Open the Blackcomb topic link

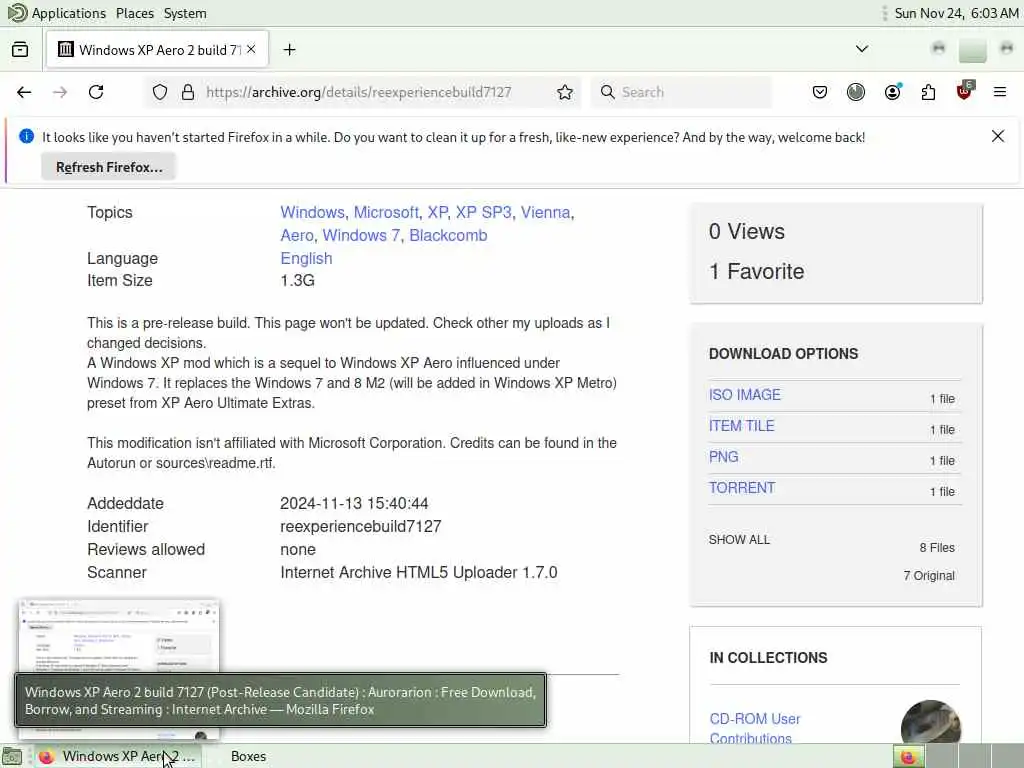pyautogui.click(x=448, y=235)
